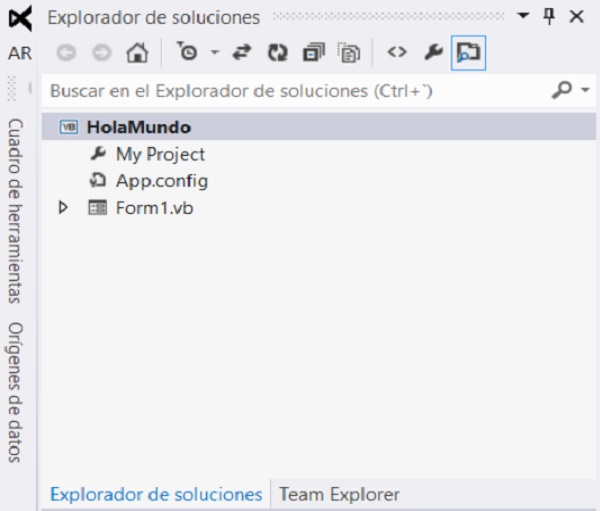Click the Back navigation arrow in toolbar
This screenshot has height=511, width=600.
coord(66,52)
